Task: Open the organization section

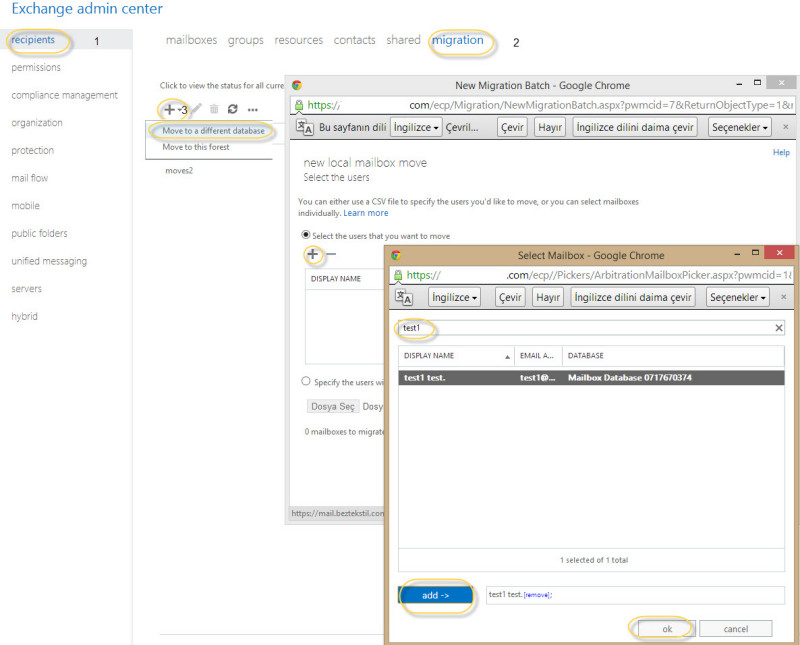Action: pyautogui.click(x=37, y=123)
